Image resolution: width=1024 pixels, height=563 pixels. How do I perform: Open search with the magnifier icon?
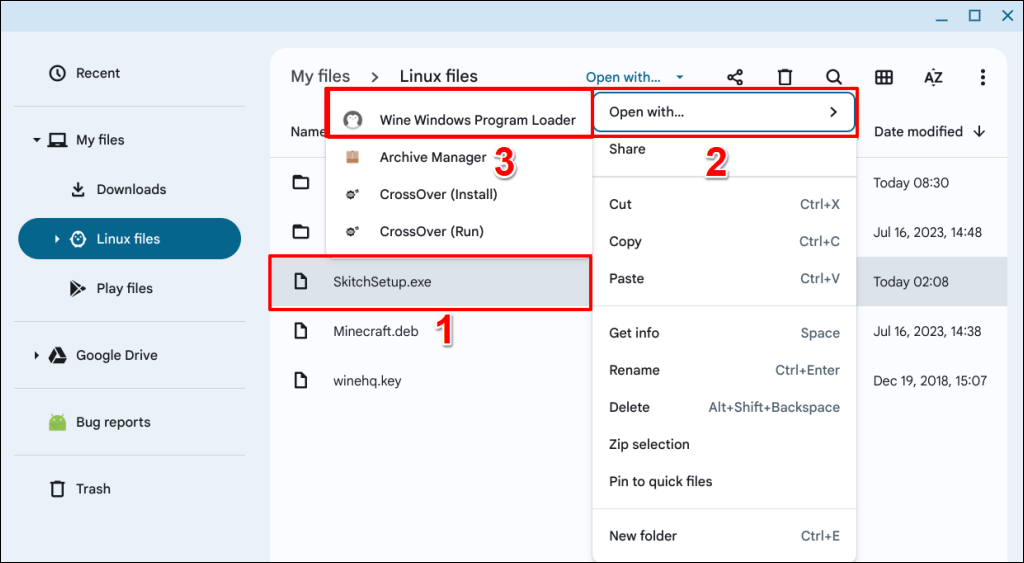tap(834, 77)
